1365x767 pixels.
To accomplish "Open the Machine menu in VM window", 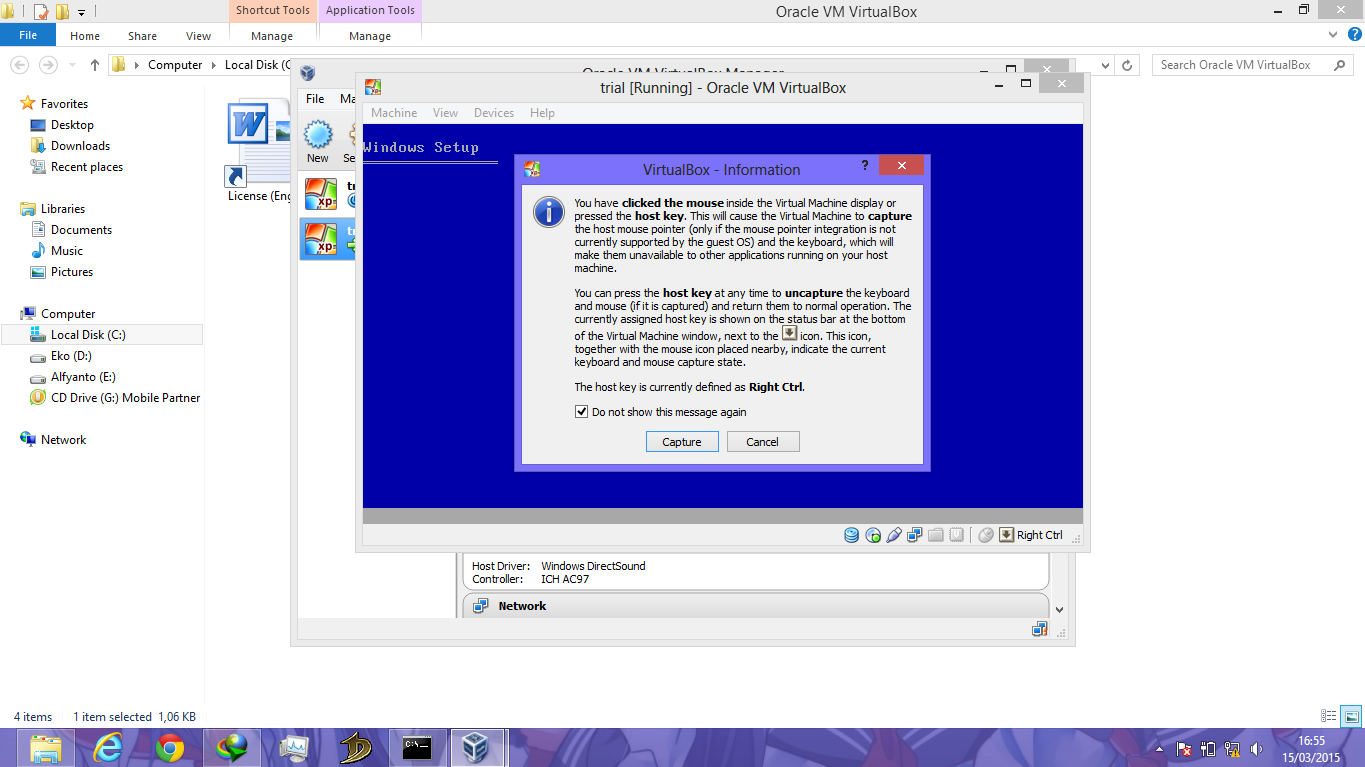I will [394, 113].
